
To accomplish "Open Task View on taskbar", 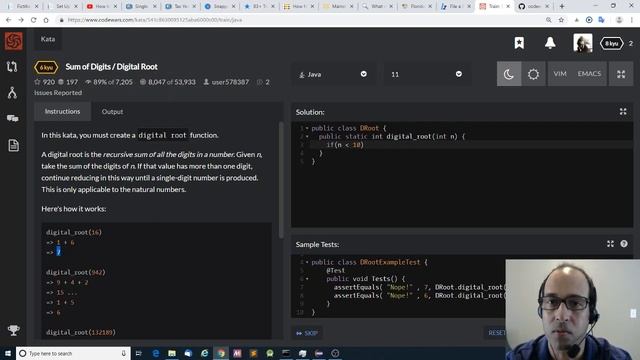I will 139,353.
